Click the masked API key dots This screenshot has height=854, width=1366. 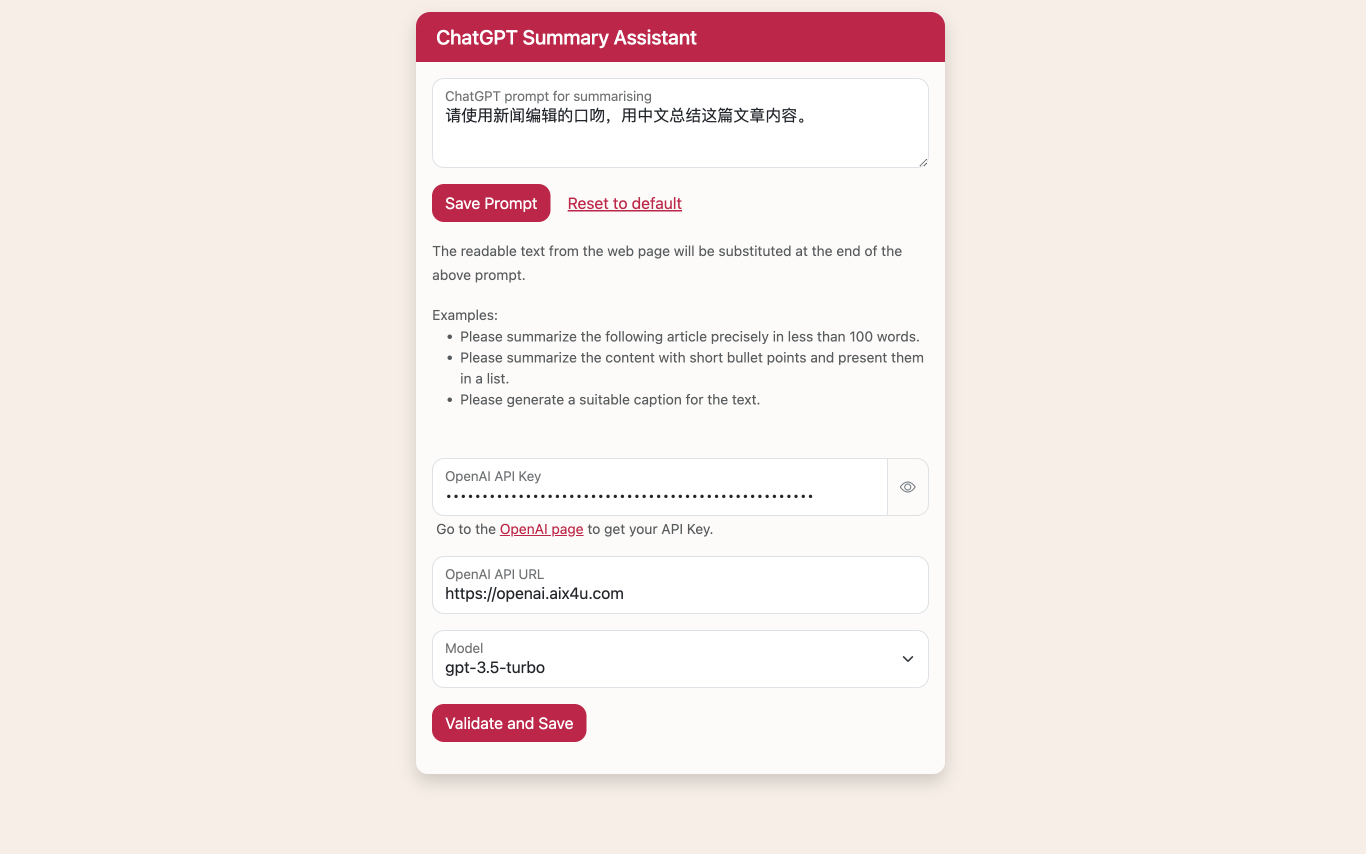pyautogui.click(x=629, y=496)
